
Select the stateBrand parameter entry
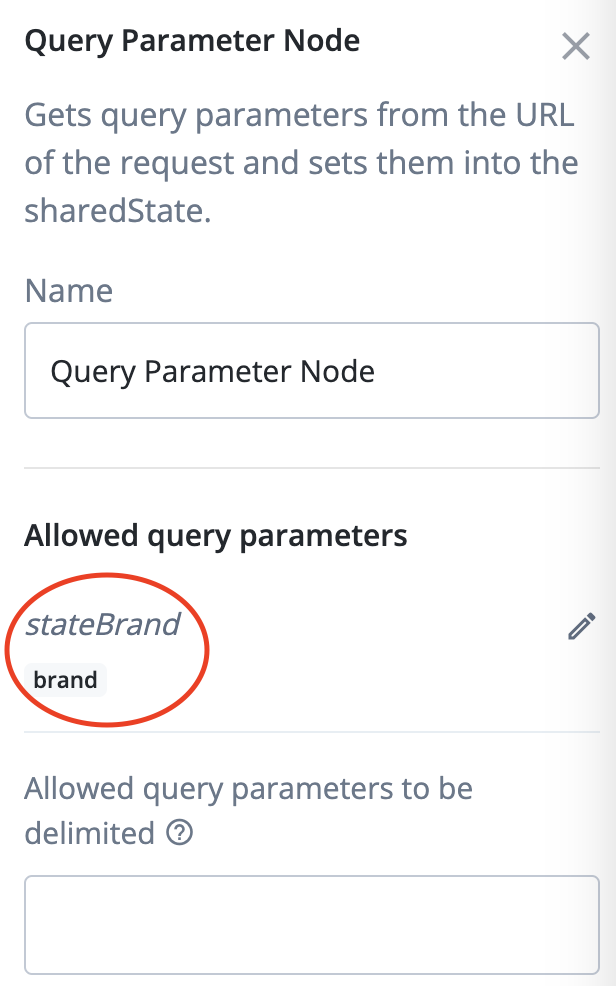coord(103,625)
